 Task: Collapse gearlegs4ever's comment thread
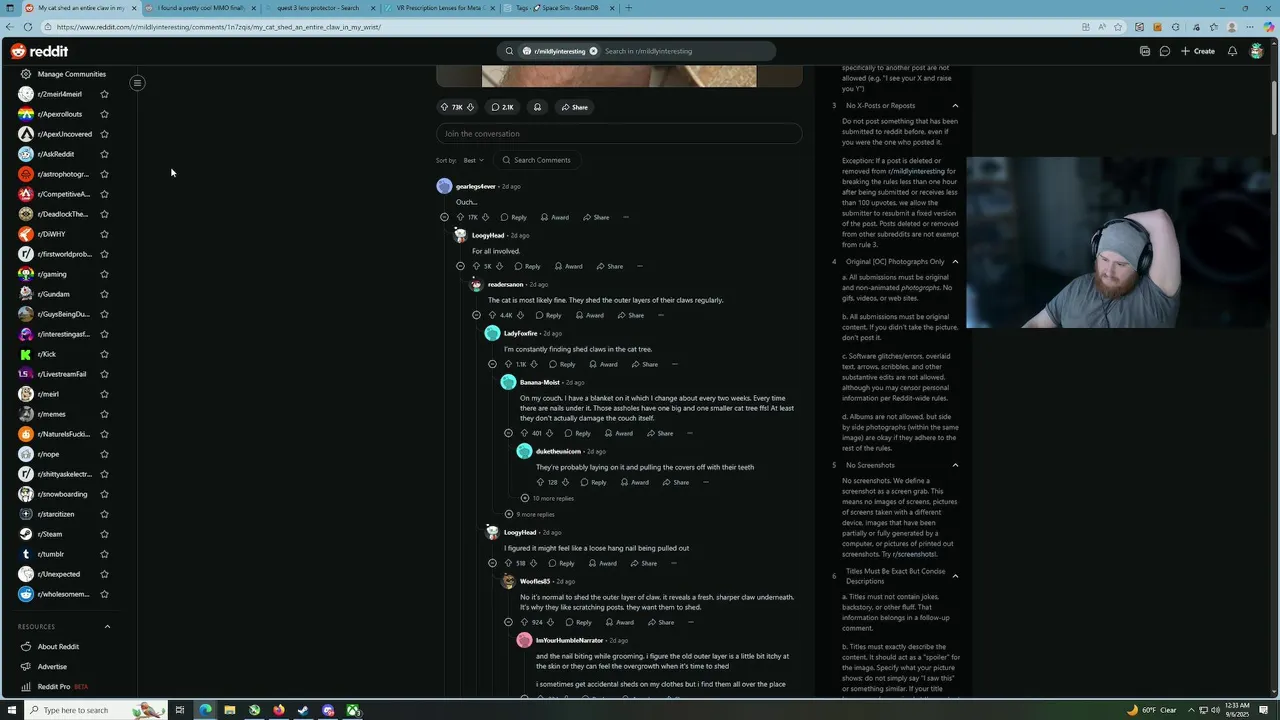tap(444, 217)
